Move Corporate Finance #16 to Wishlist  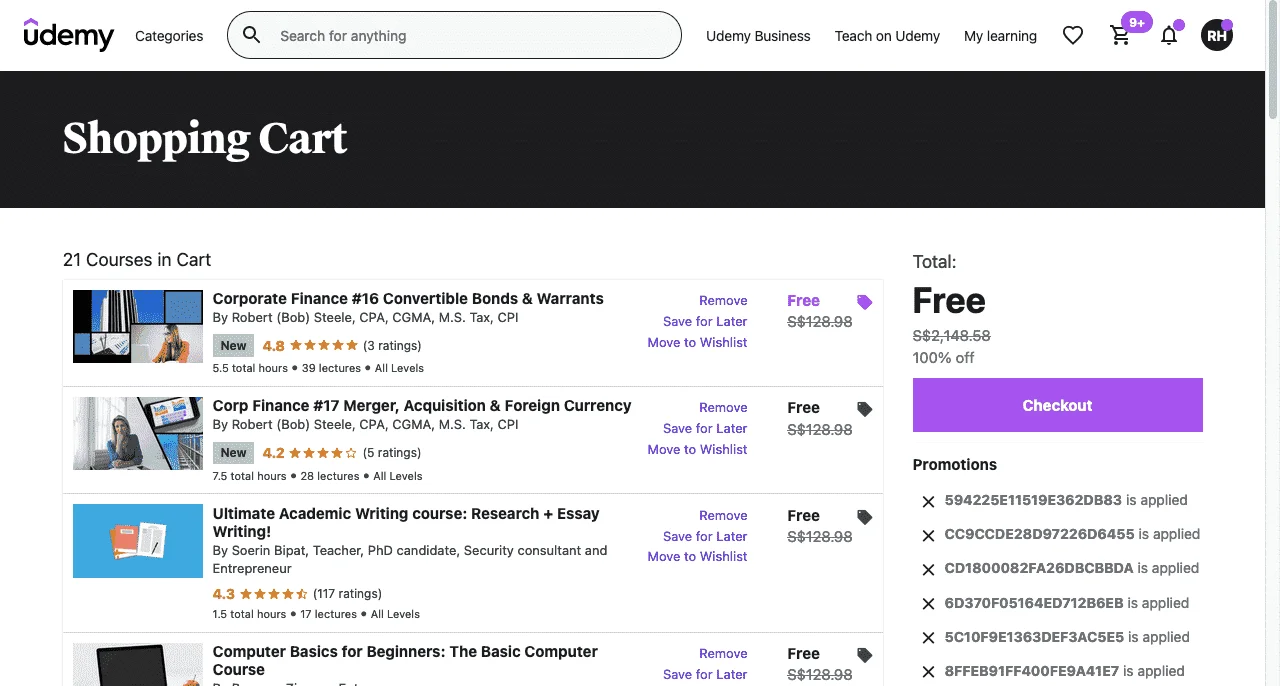697,342
